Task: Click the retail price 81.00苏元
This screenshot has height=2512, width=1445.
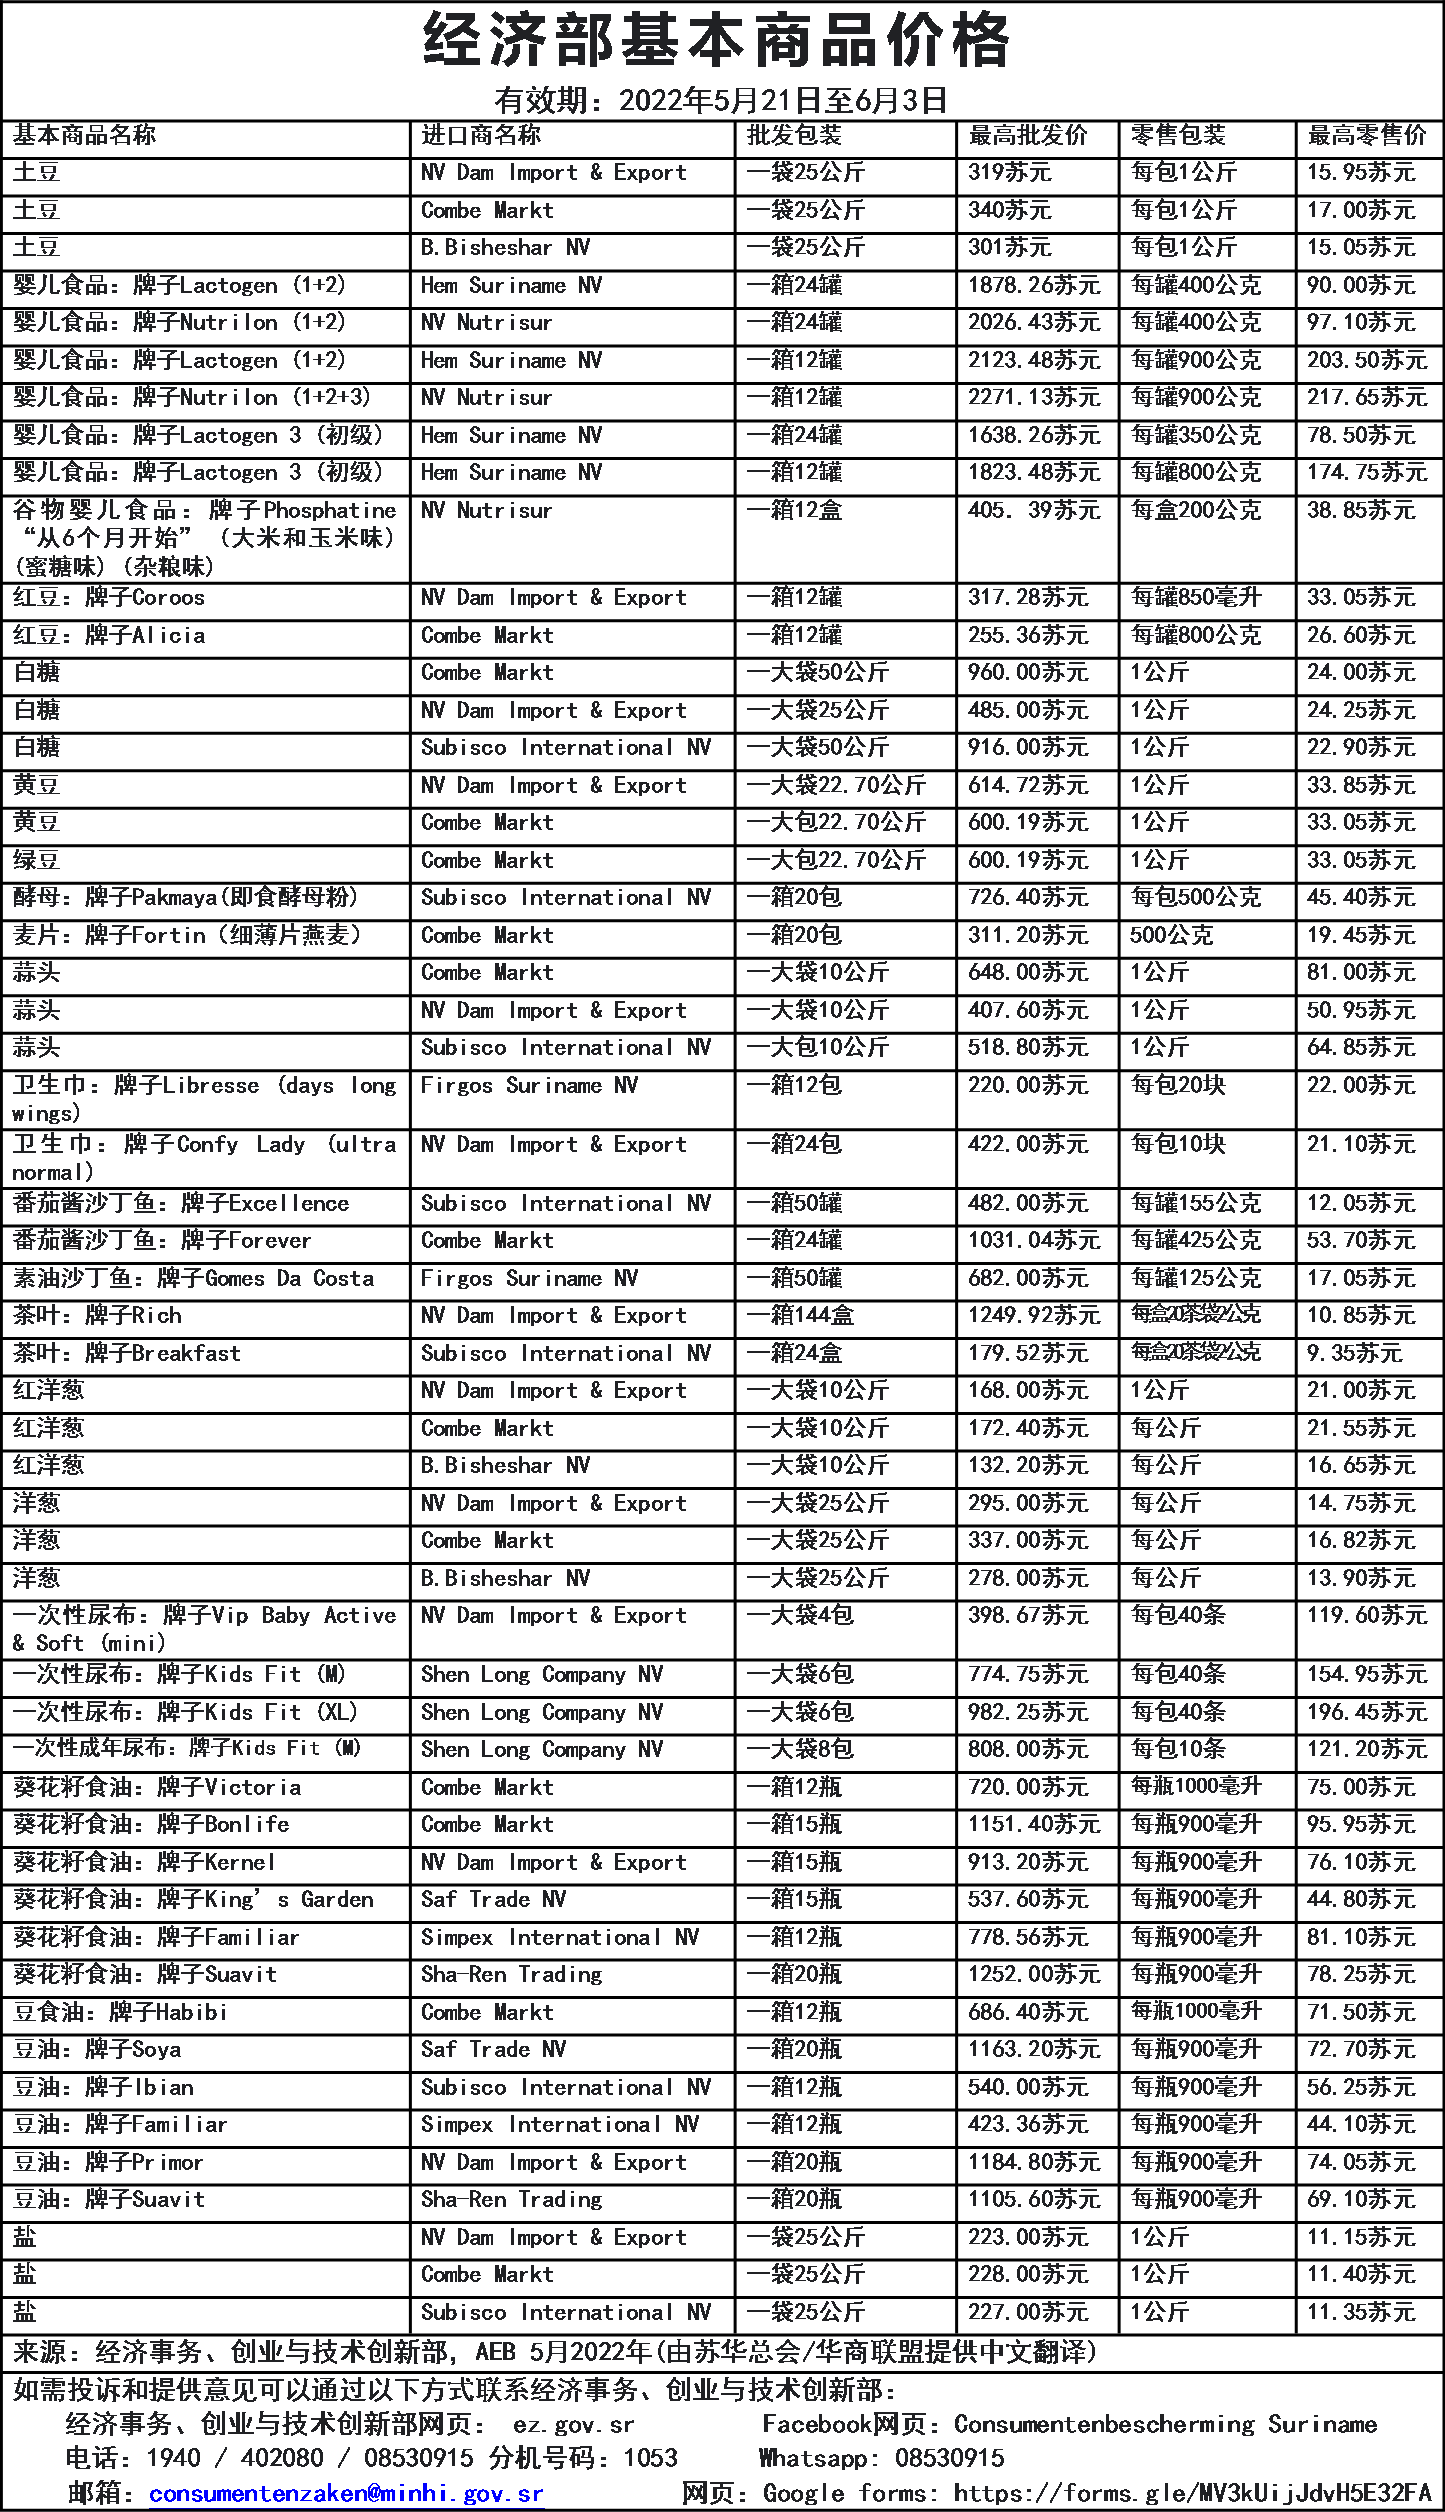Action: [1361, 972]
